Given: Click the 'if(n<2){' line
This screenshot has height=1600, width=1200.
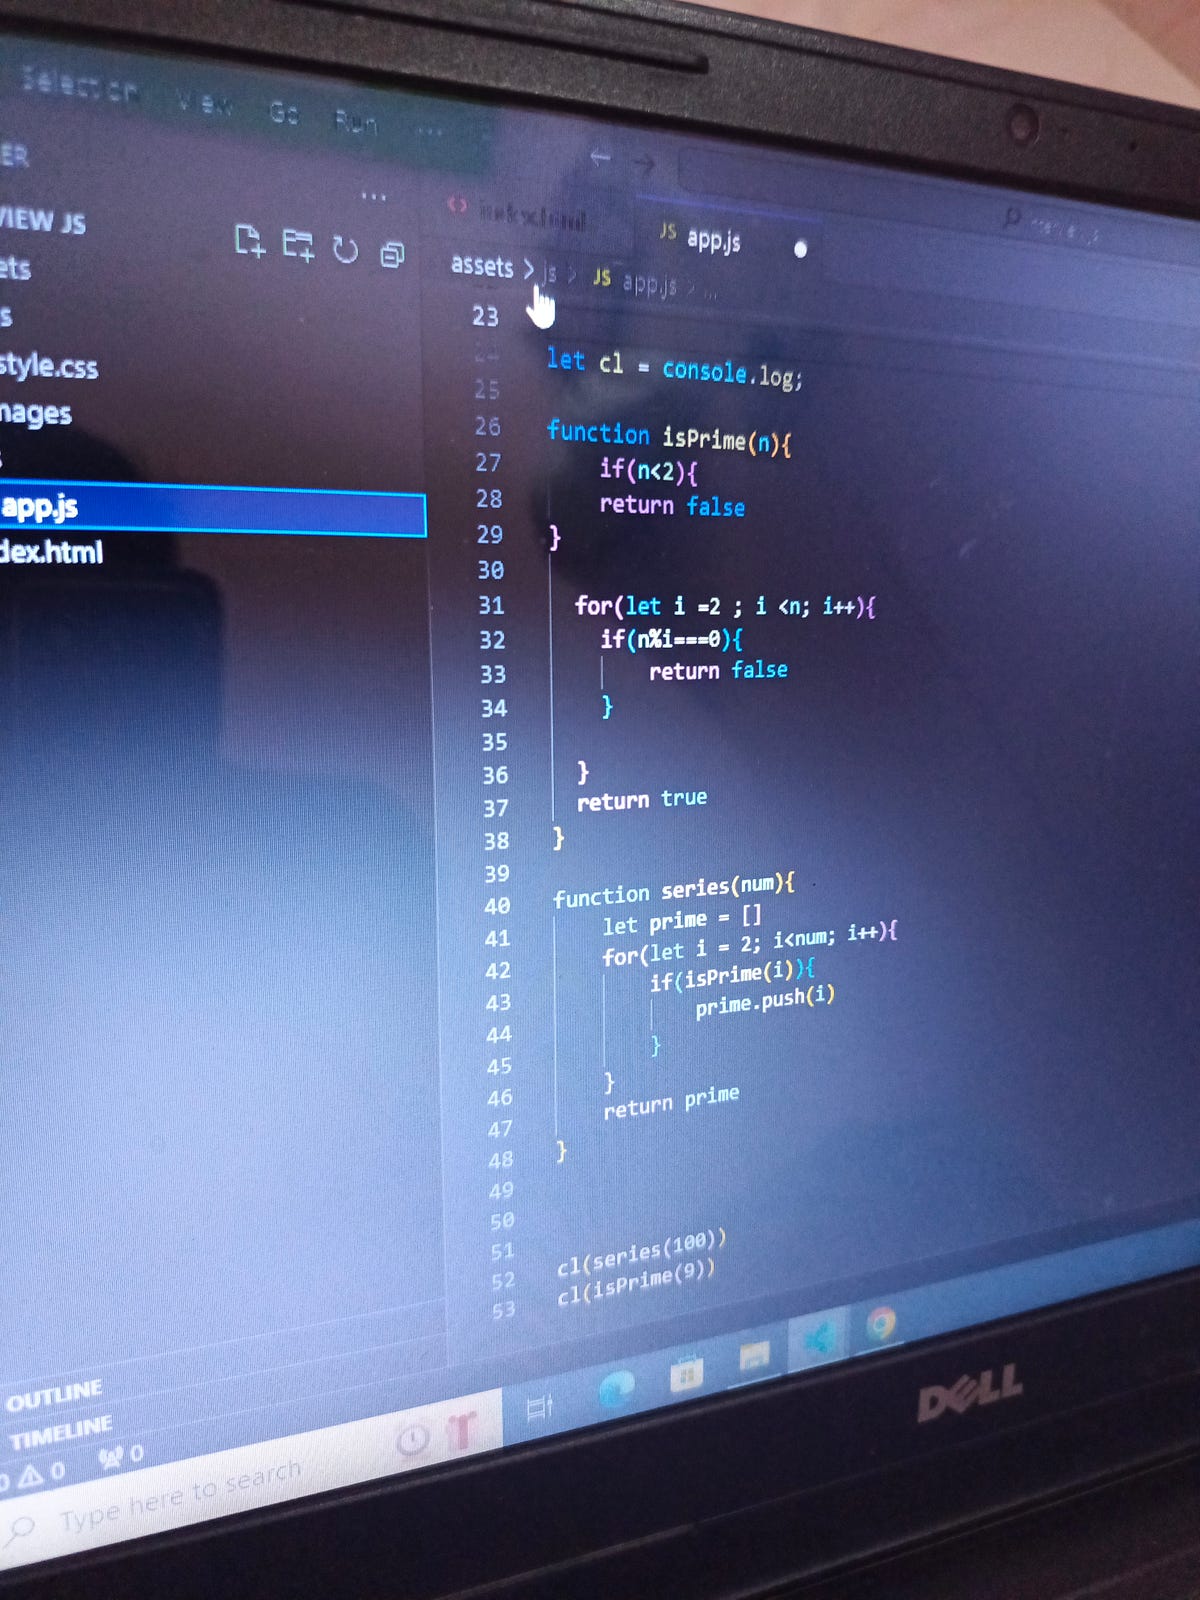Looking at the screenshot, I should [x=648, y=470].
